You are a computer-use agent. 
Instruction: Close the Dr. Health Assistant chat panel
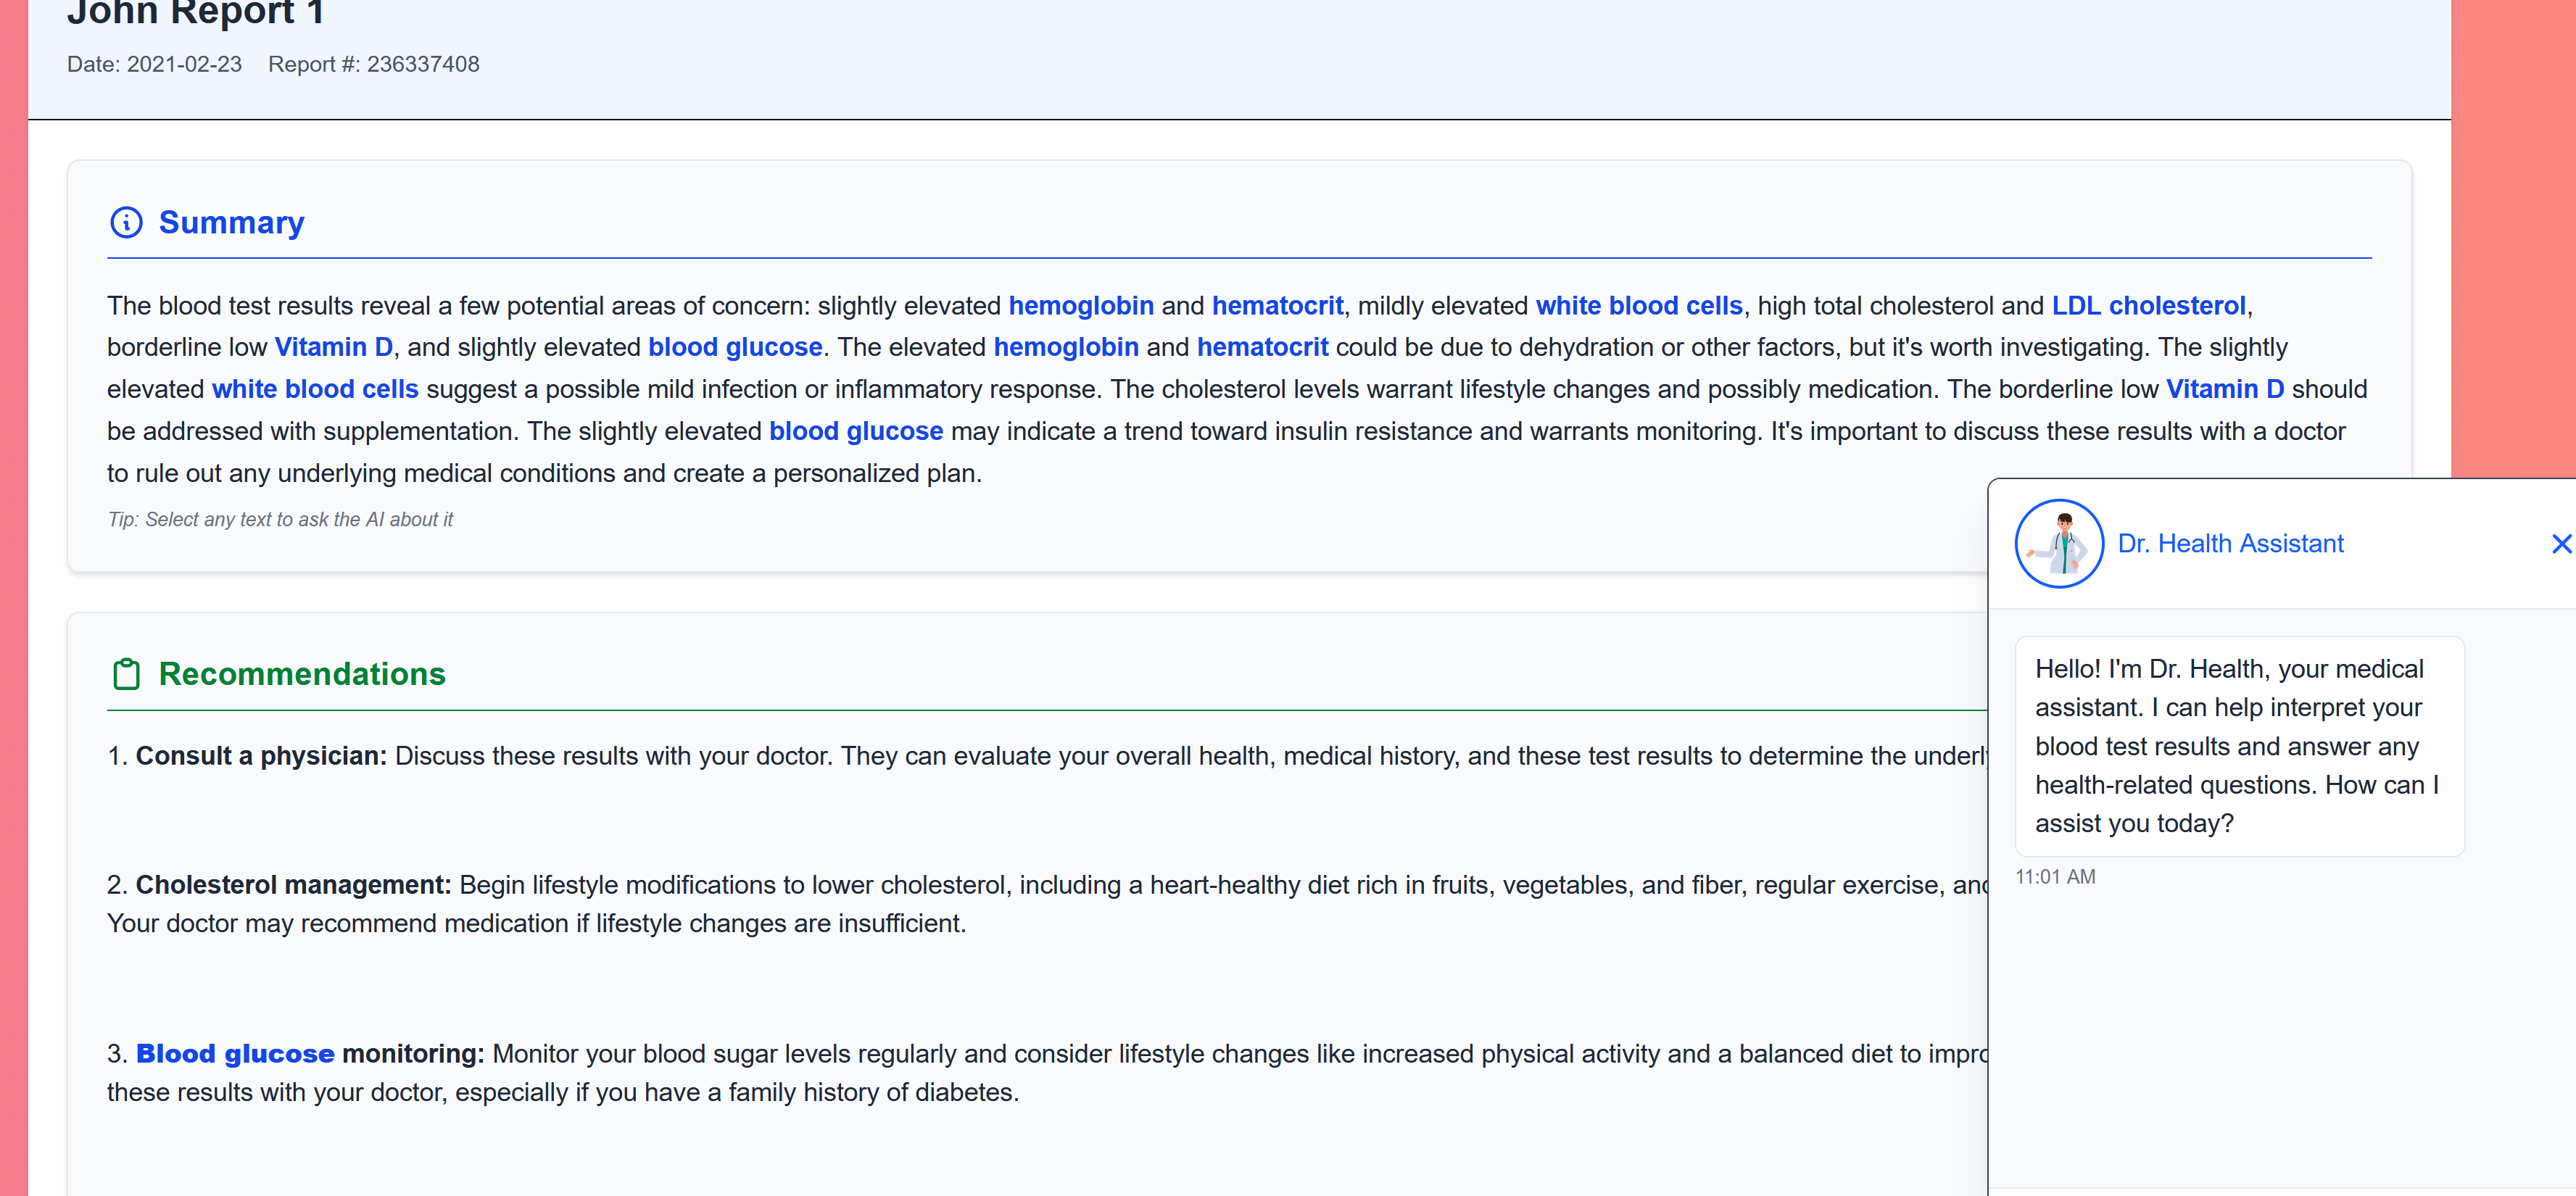pyautogui.click(x=2560, y=543)
